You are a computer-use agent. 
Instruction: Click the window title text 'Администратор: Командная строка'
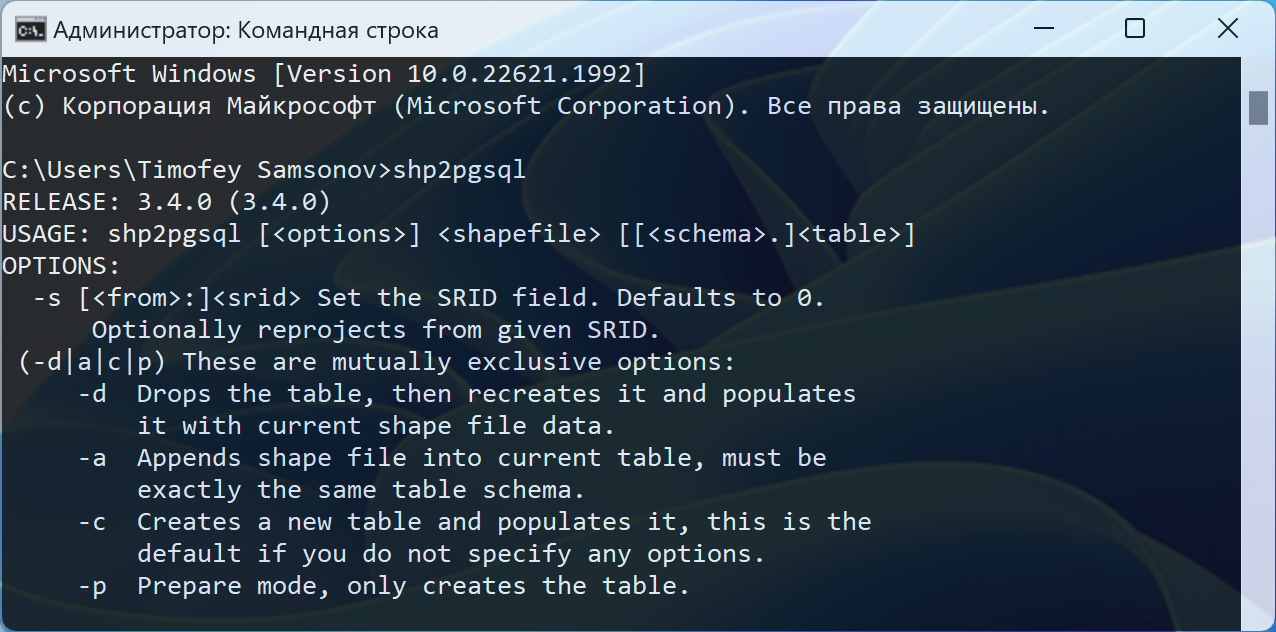tap(246, 30)
